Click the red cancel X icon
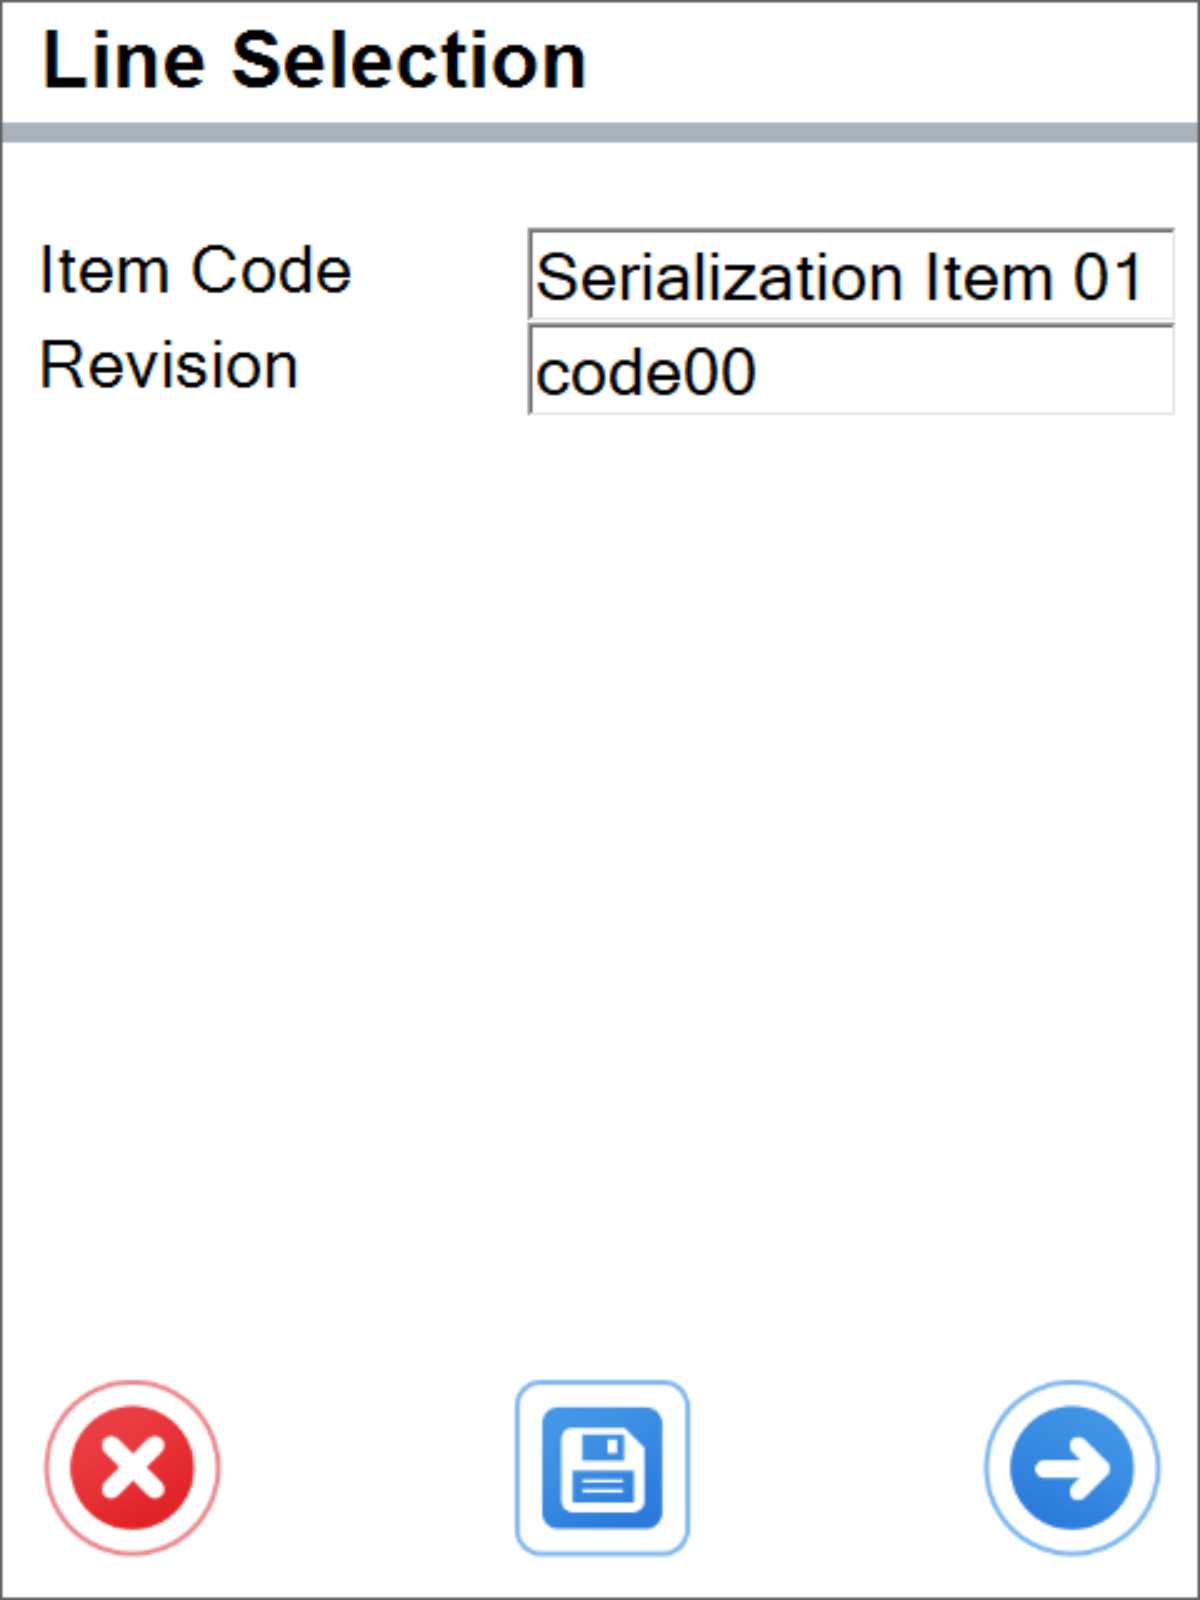This screenshot has height=1600, width=1200. click(132, 1467)
